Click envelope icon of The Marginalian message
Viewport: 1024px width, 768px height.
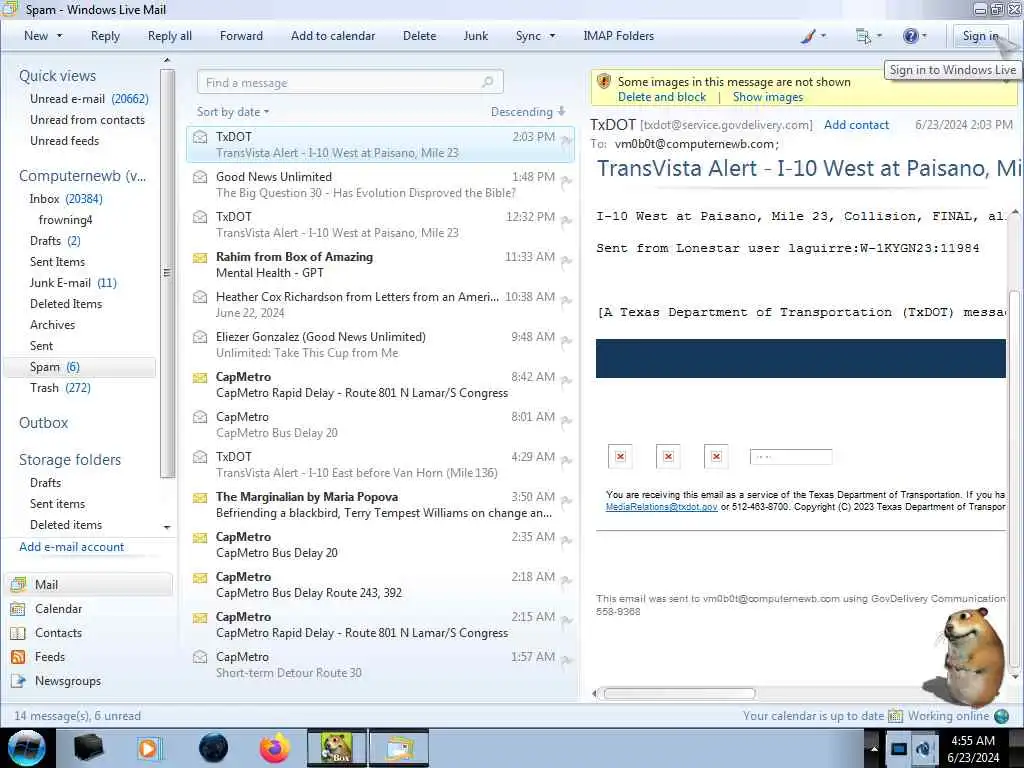click(200, 498)
